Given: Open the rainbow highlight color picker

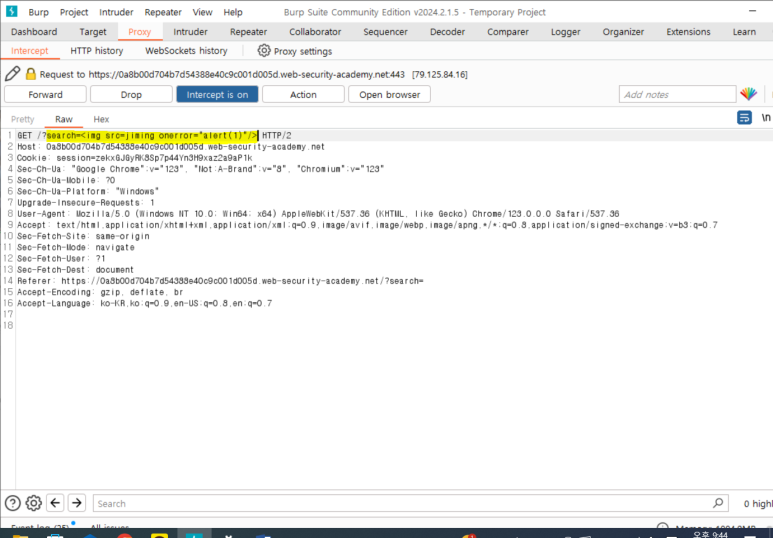Looking at the screenshot, I should [748, 94].
